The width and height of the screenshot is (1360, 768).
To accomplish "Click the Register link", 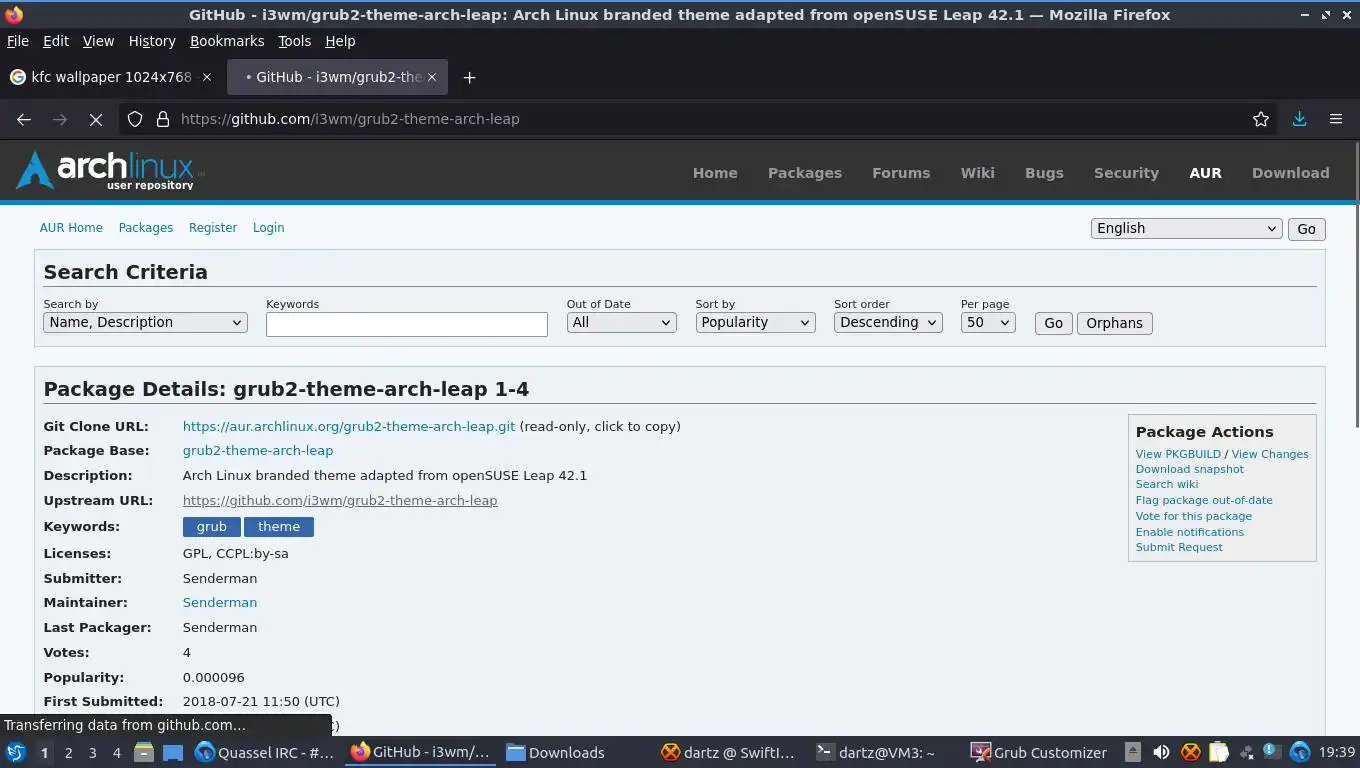I will [213, 228].
